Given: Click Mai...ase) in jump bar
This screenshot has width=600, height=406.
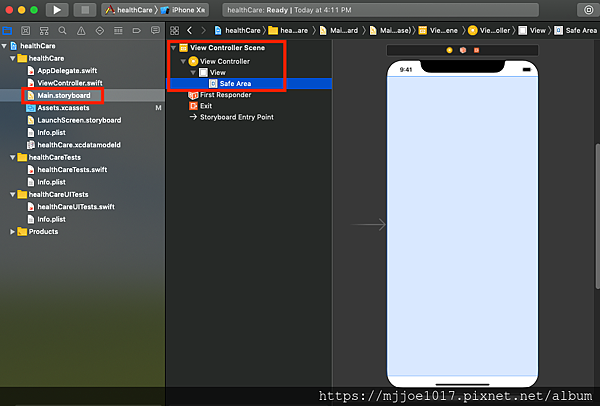Looking at the screenshot, I should pos(390,31).
